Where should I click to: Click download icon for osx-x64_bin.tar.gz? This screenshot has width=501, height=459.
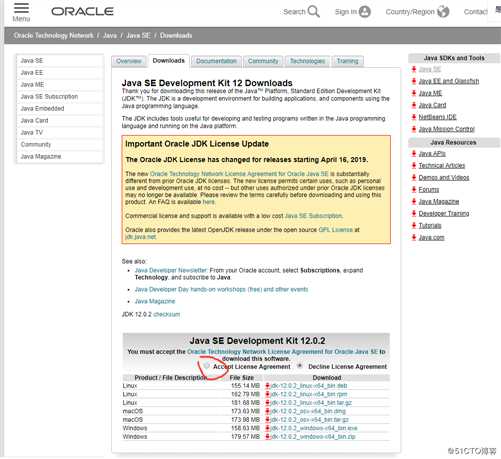click(x=267, y=420)
